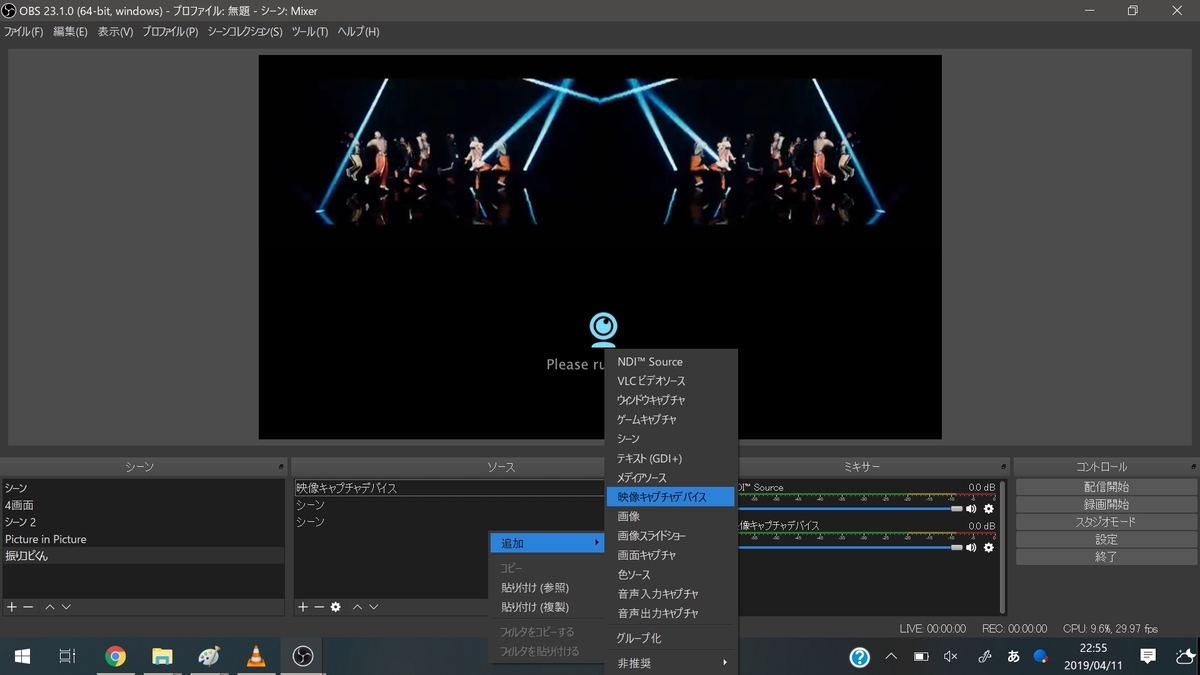Open the Windows Start menu
Screen dimensions: 1200x675
(21, 656)
